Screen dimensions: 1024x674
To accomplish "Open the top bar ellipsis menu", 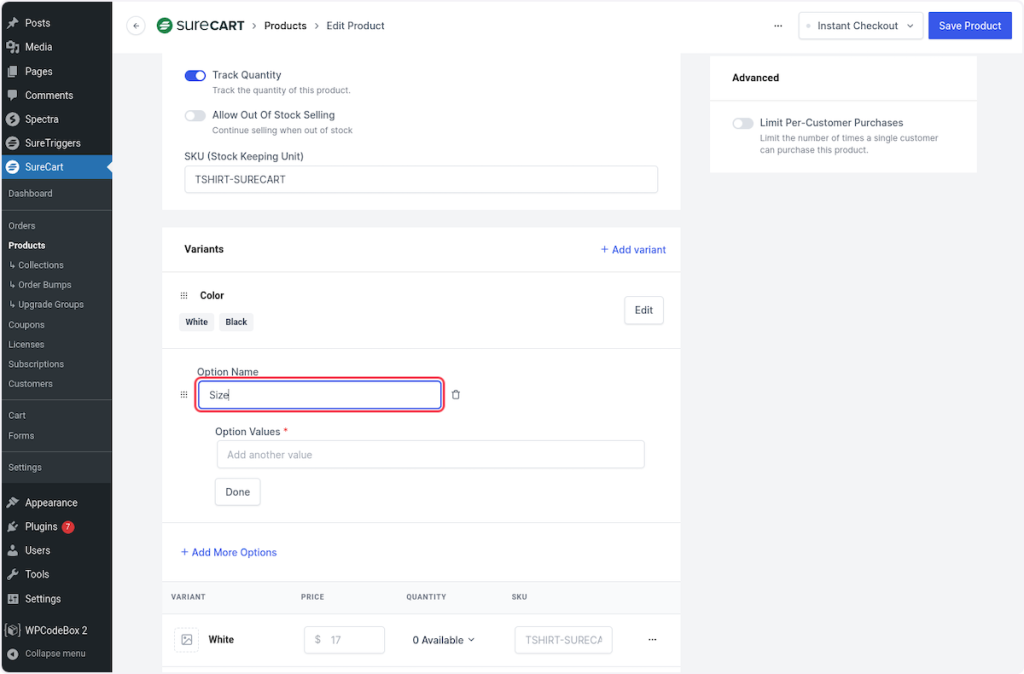I will pyautogui.click(x=778, y=26).
